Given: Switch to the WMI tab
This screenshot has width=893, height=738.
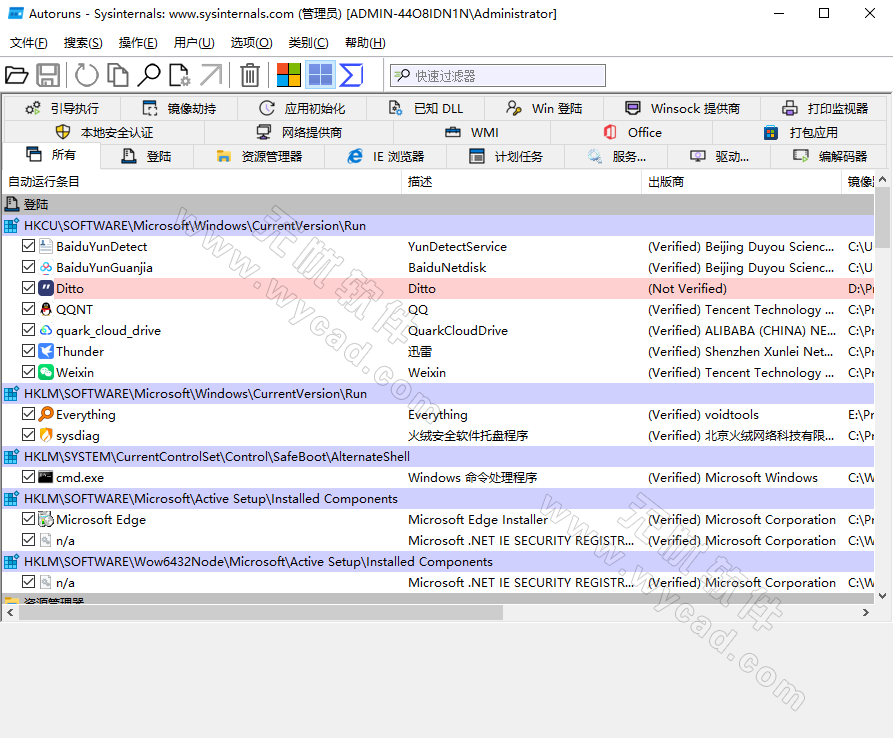Looking at the screenshot, I should click(471, 133).
